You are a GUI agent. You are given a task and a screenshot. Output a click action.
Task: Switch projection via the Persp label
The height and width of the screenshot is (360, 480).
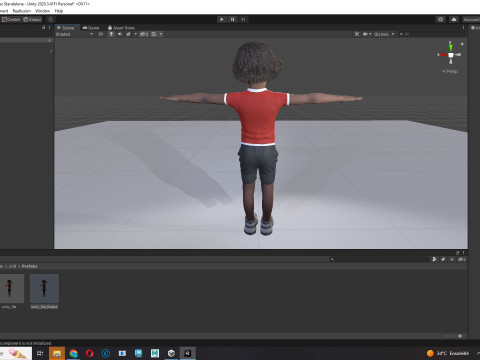[450, 71]
